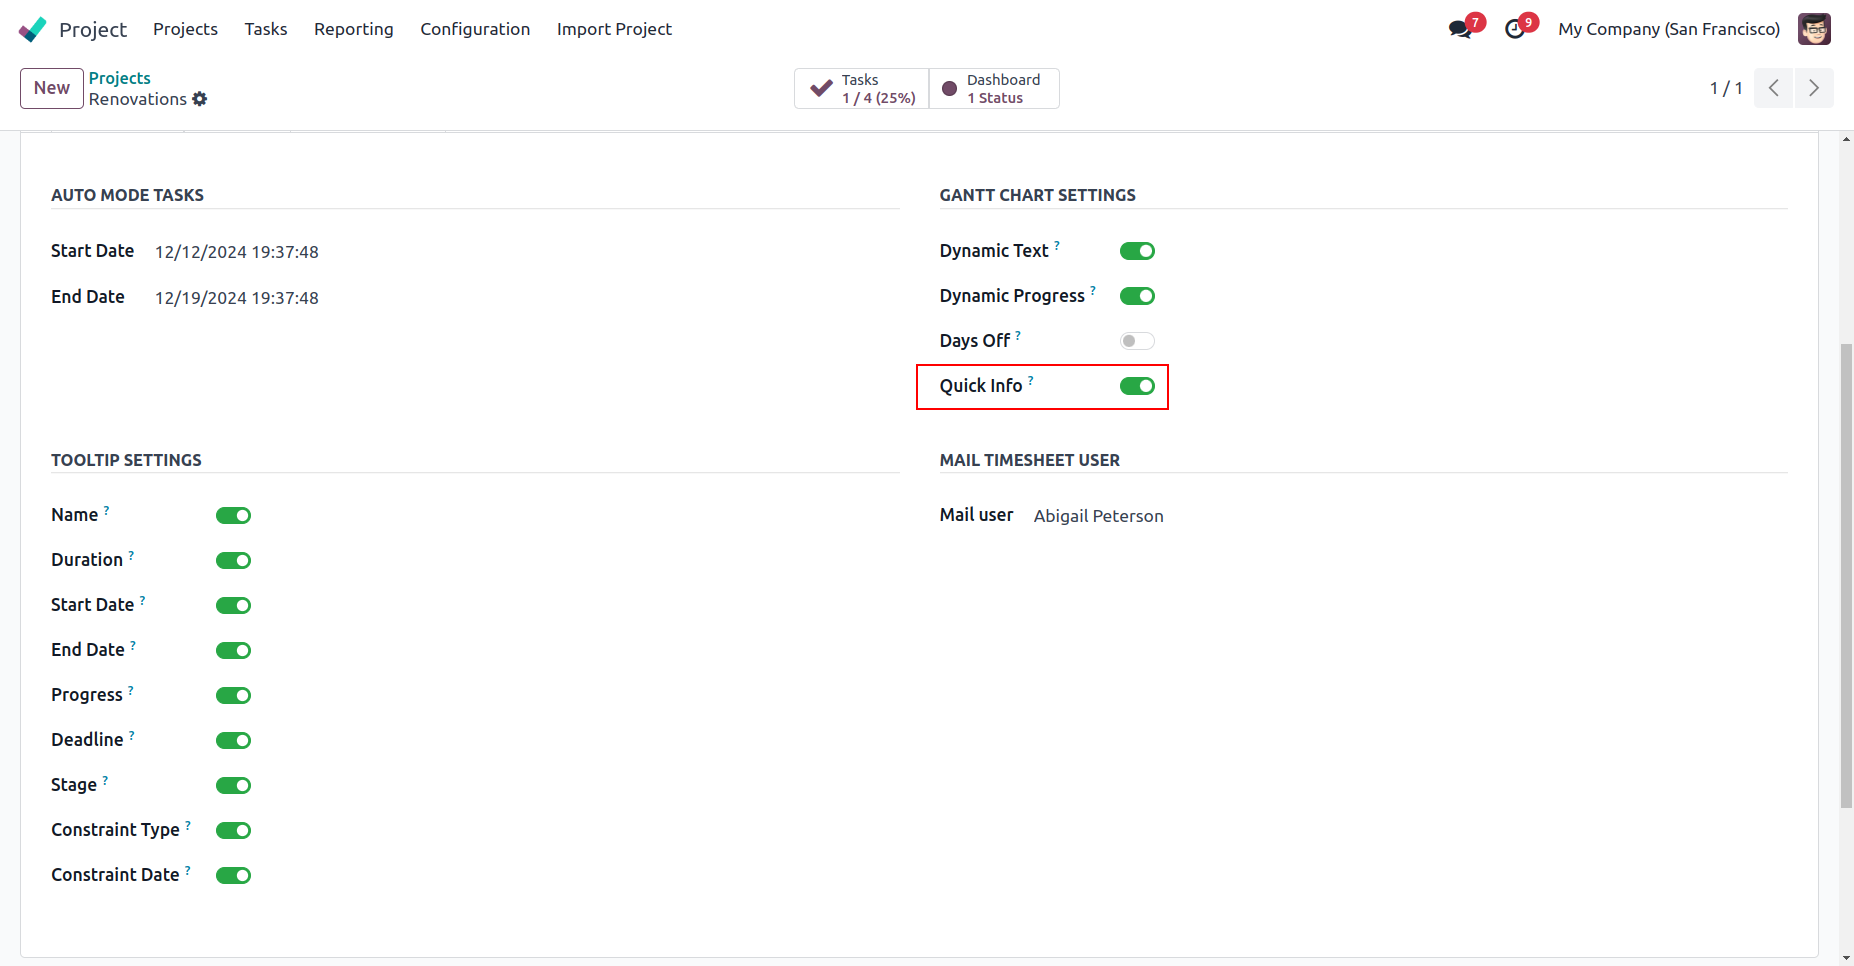The image size is (1854, 966).
Task: Open the activities clock icon
Action: tap(1515, 29)
